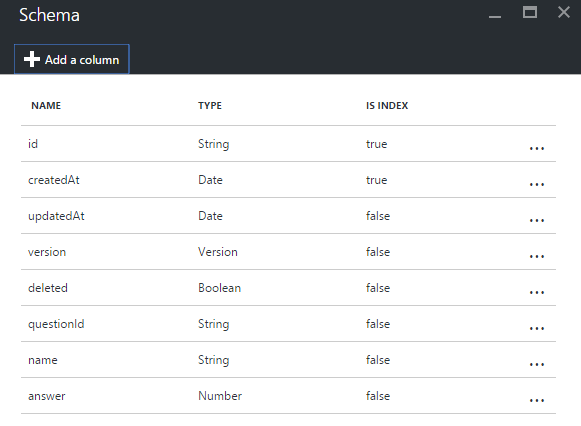581x426 pixels.
Task: Open the ellipsis menu for answer row
Action: pos(537,400)
